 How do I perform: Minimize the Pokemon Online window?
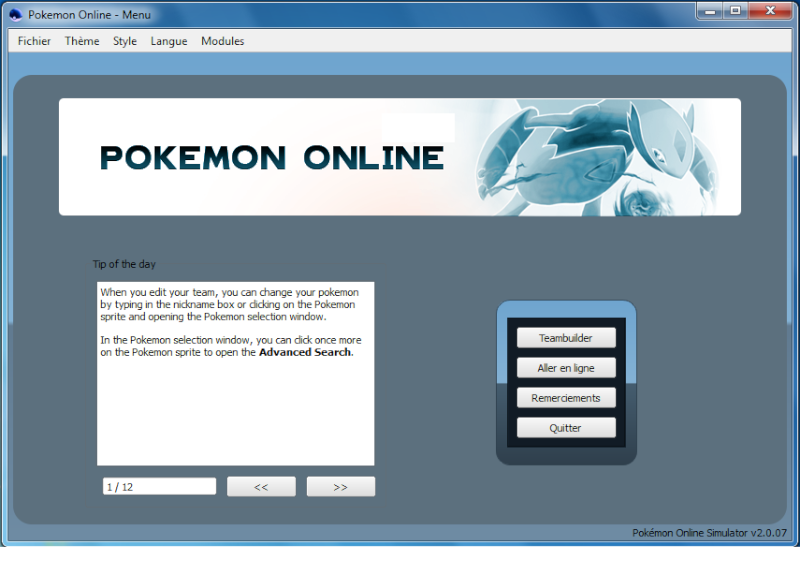[x=710, y=11]
